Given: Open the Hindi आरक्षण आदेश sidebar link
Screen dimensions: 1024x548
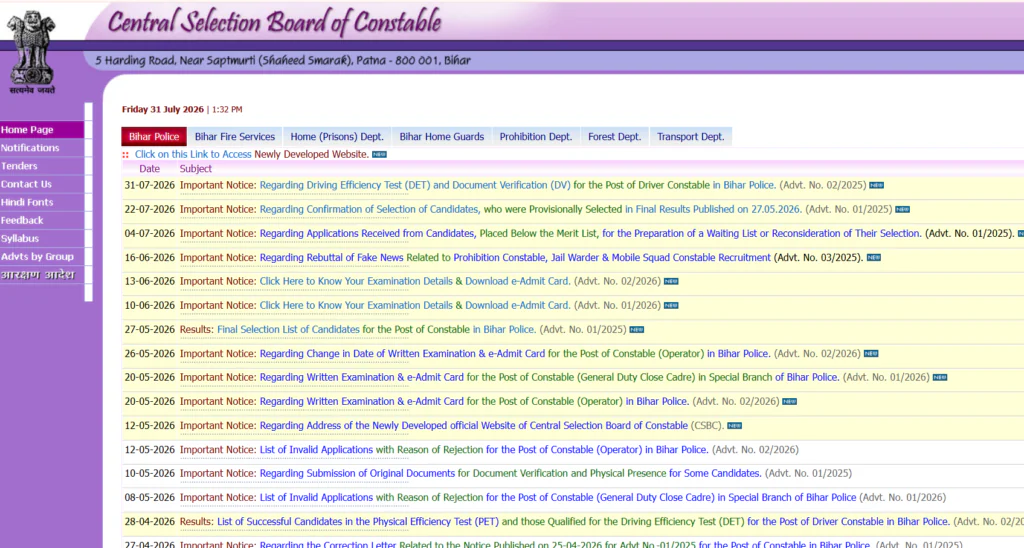Looking at the screenshot, I should tap(42, 275).
